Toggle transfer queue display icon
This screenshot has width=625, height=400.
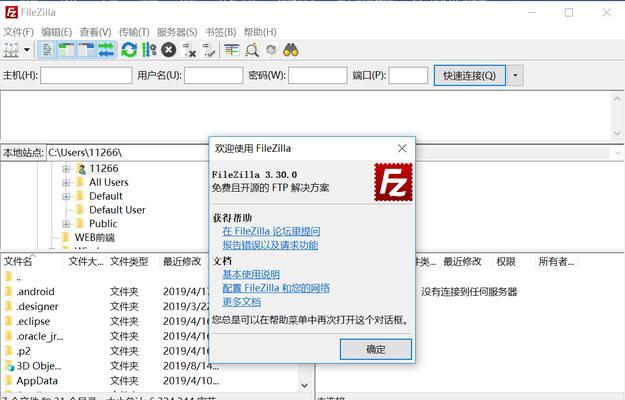(106, 50)
